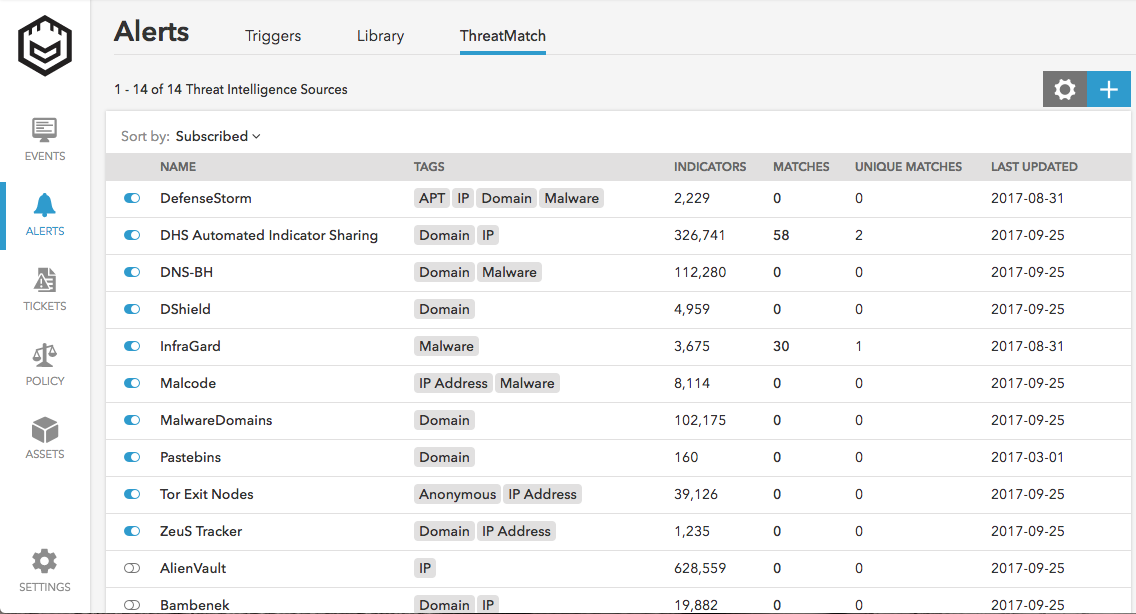Viewport: 1136px width, 614px height.
Task: Open the Pastebins source entry
Action: (191, 457)
